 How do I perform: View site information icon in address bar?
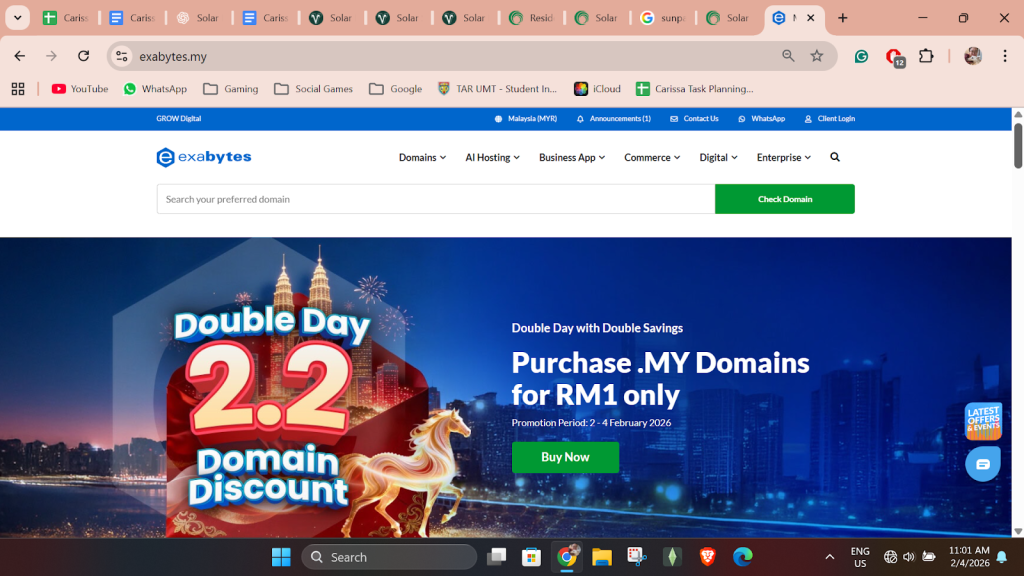click(121, 56)
